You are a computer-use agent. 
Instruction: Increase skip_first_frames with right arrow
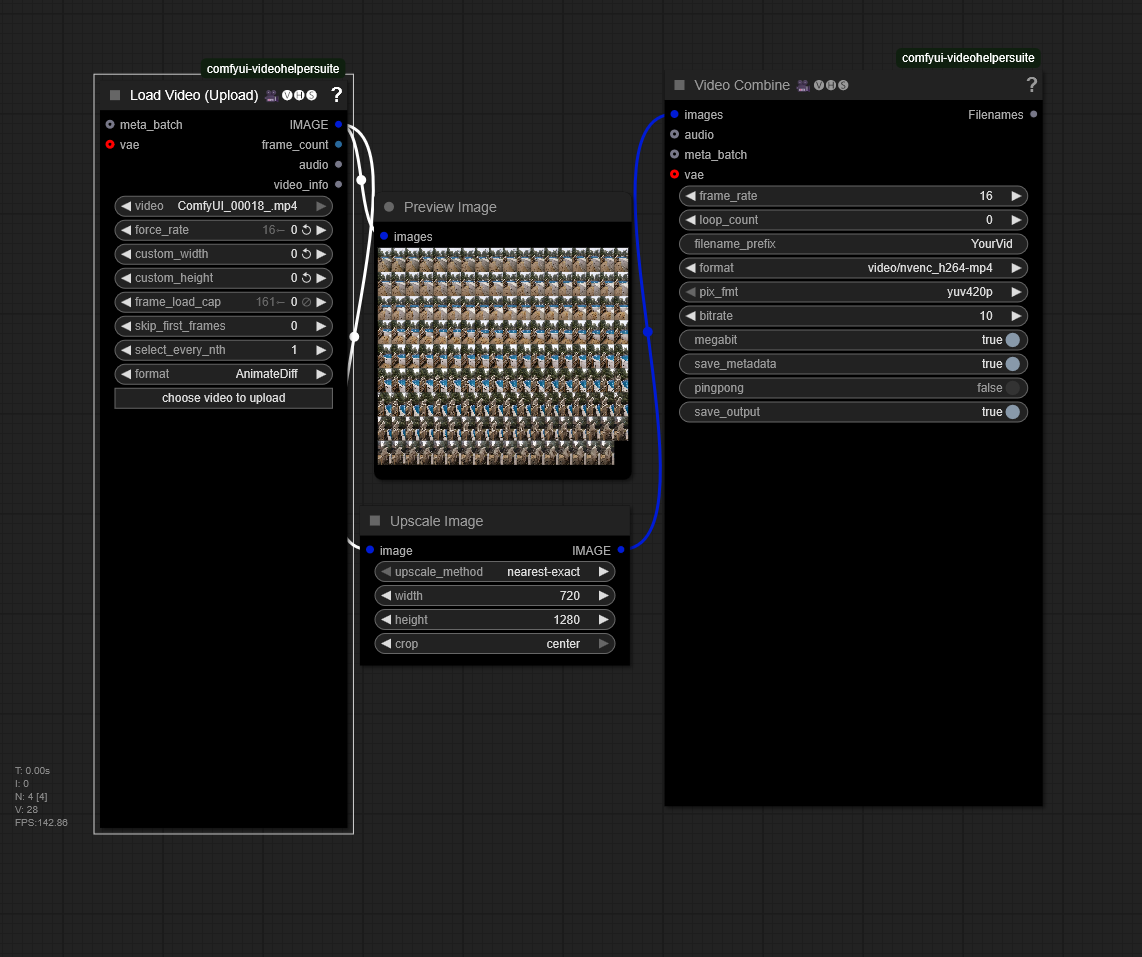tap(321, 326)
